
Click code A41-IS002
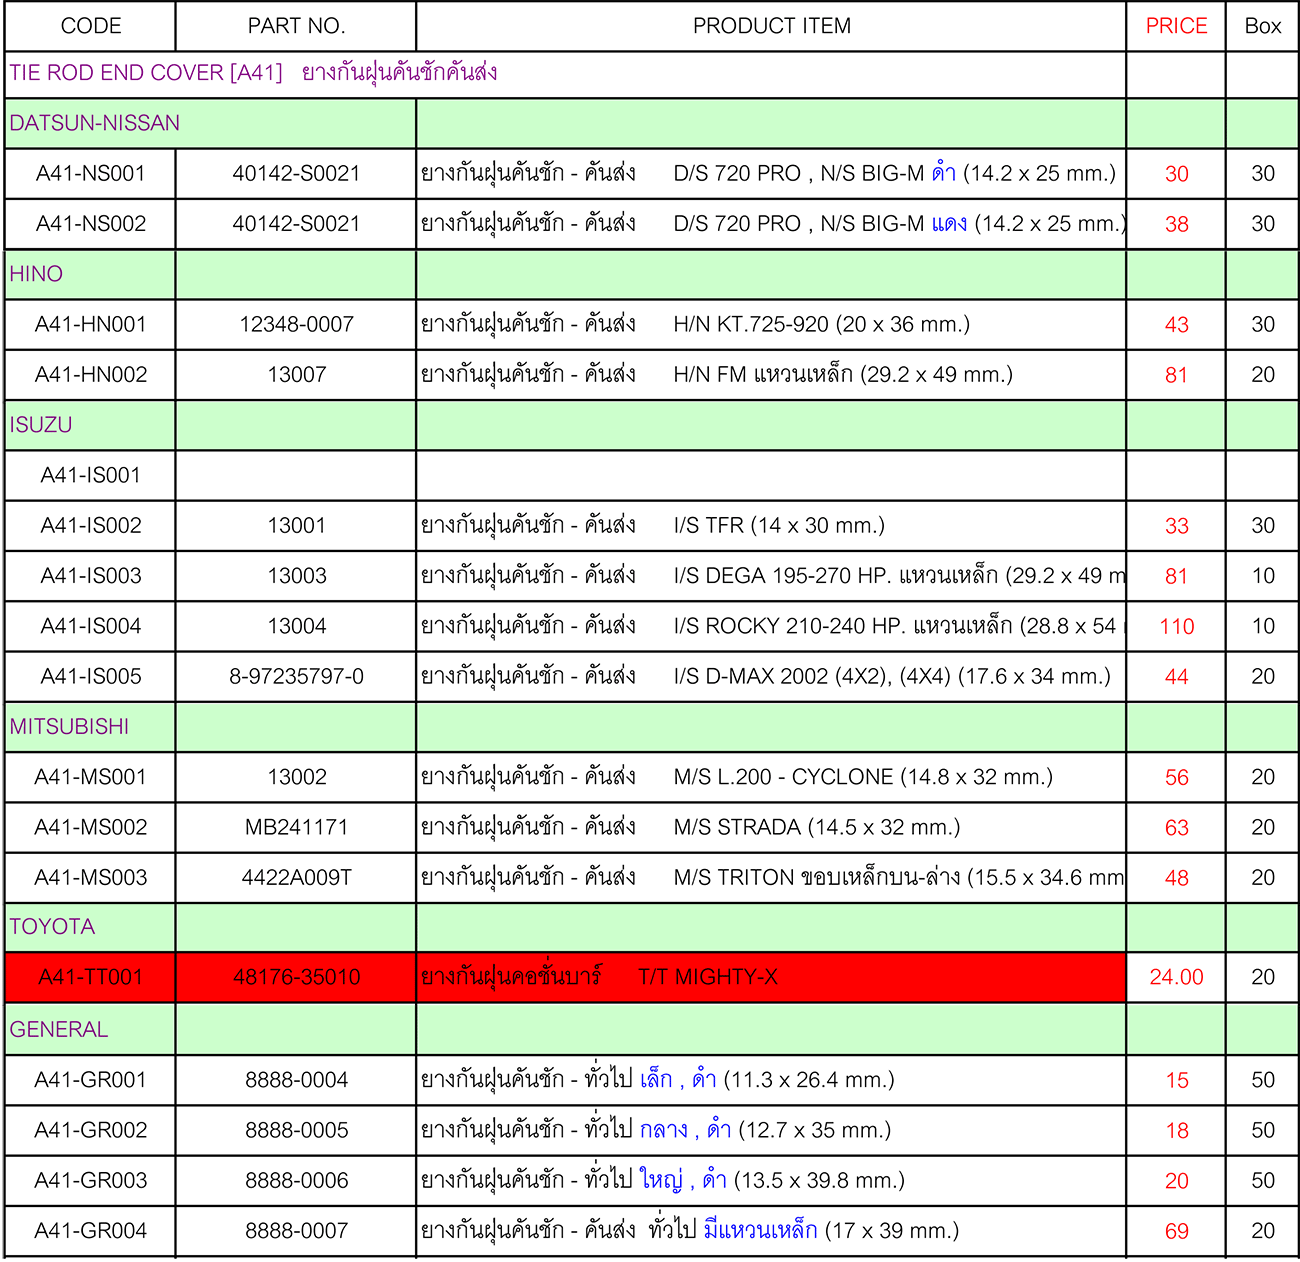[x=91, y=525]
